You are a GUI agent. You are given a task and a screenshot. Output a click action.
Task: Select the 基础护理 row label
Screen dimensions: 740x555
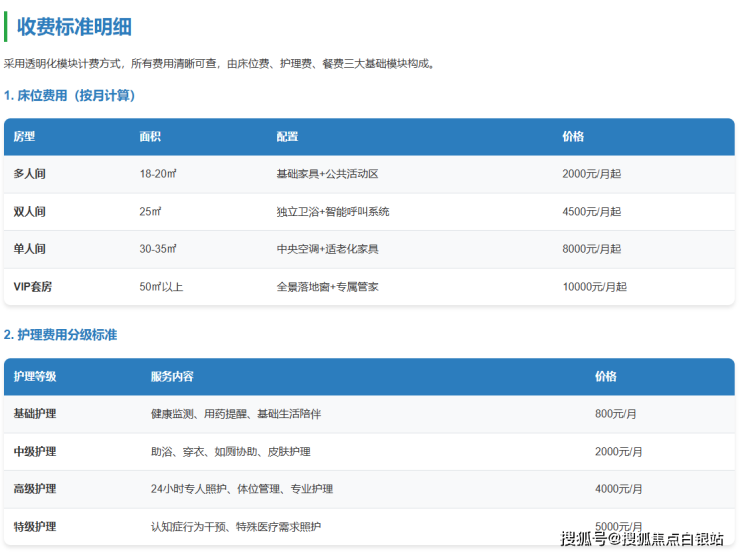[x=35, y=414]
